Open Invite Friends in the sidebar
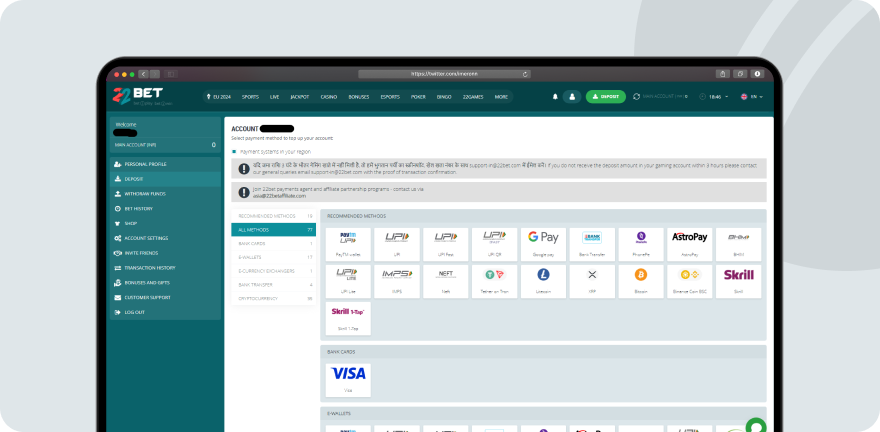Image resolution: width=880 pixels, height=432 pixels. click(x=166, y=253)
